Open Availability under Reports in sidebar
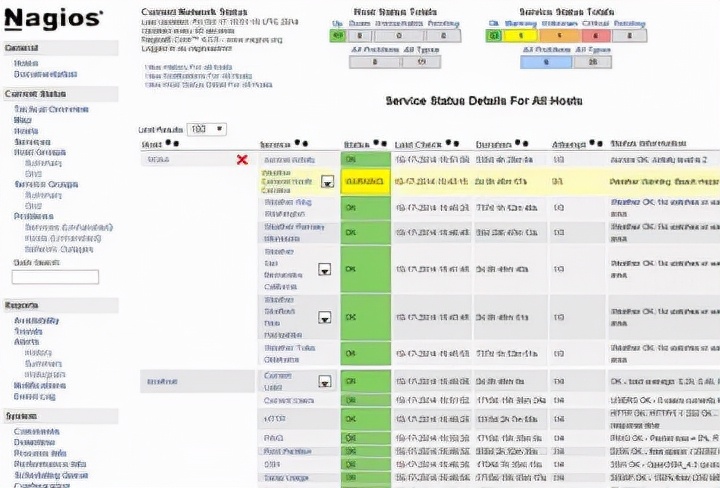This screenshot has width=720, height=488. click(x=40, y=321)
